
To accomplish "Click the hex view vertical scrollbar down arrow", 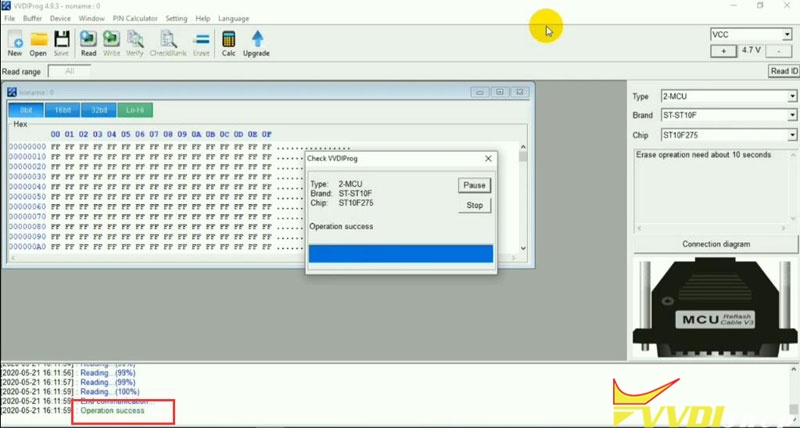I will pyautogui.click(x=523, y=248).
